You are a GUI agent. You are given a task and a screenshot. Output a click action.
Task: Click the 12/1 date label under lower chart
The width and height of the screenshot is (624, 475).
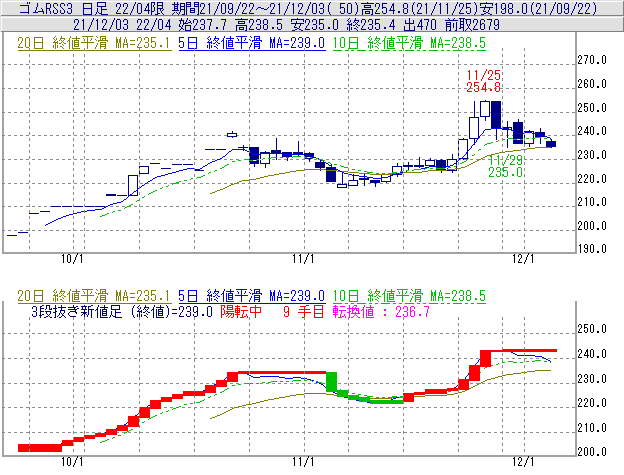click(x=523, y=462)
